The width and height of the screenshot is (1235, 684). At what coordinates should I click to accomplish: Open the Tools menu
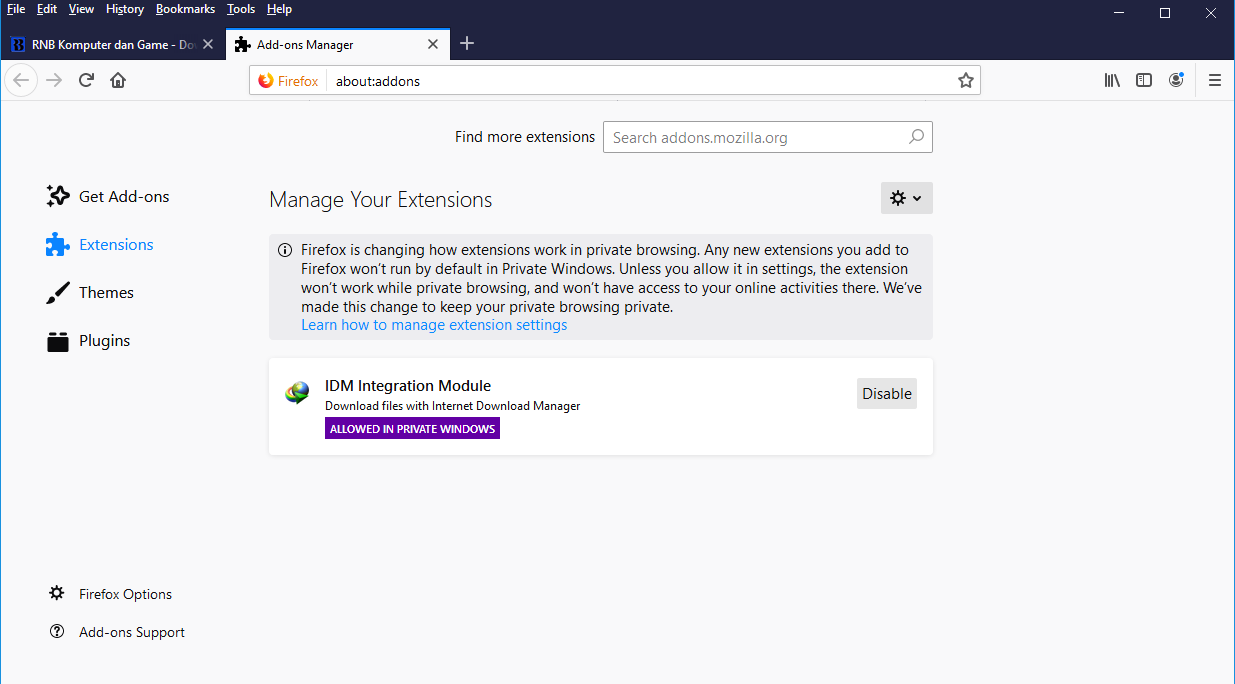241,9
